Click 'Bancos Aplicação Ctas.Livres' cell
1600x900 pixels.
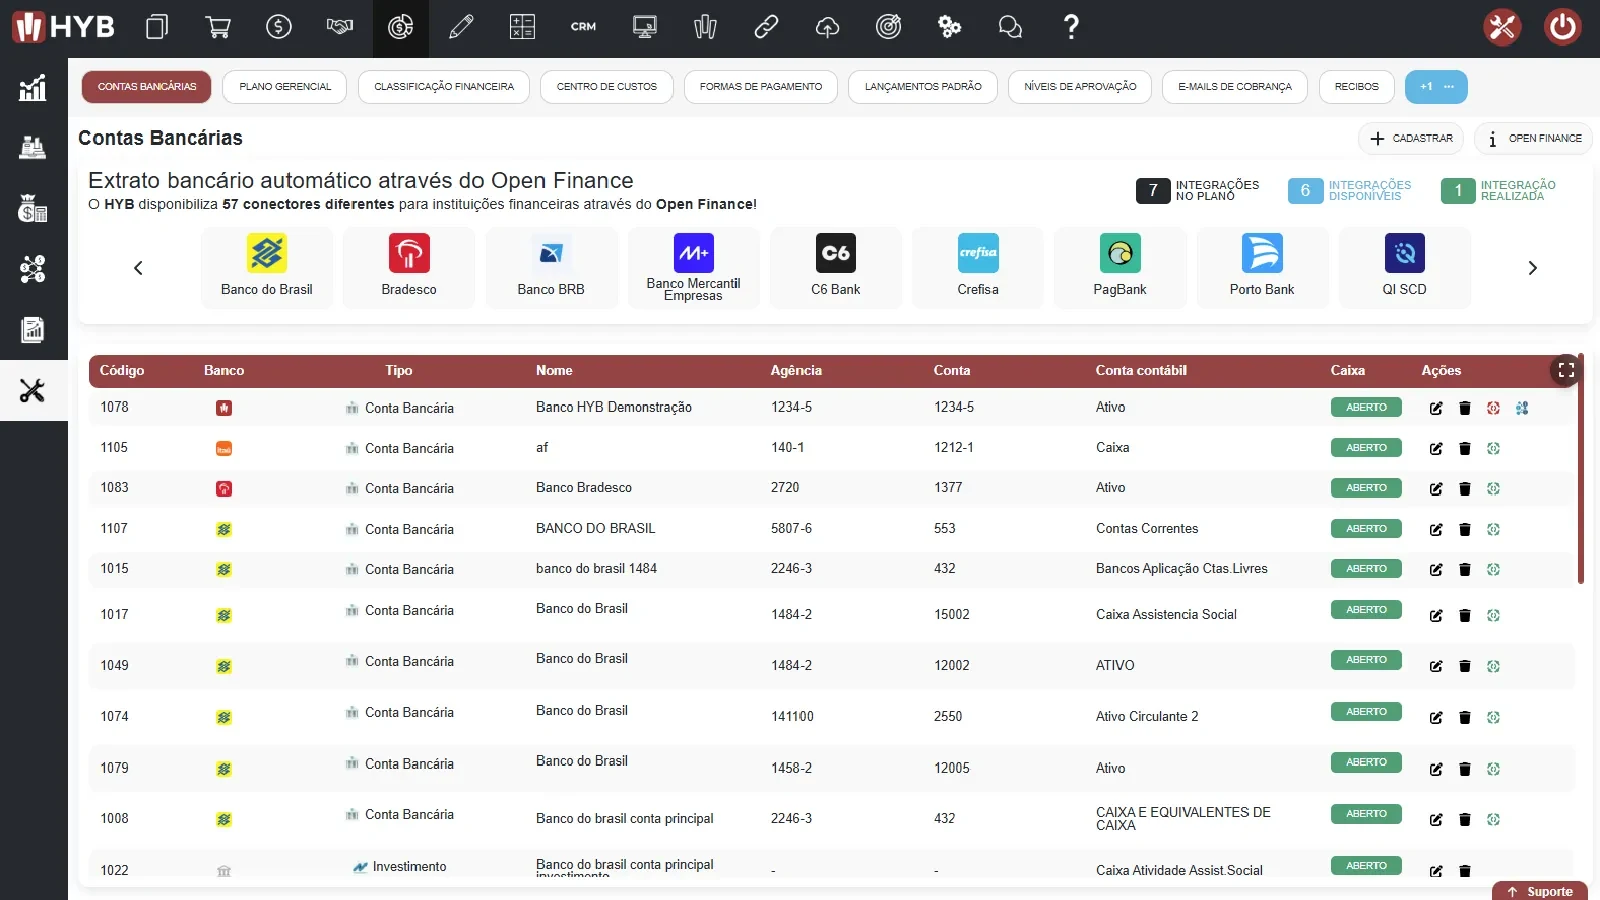point(1181,568)
